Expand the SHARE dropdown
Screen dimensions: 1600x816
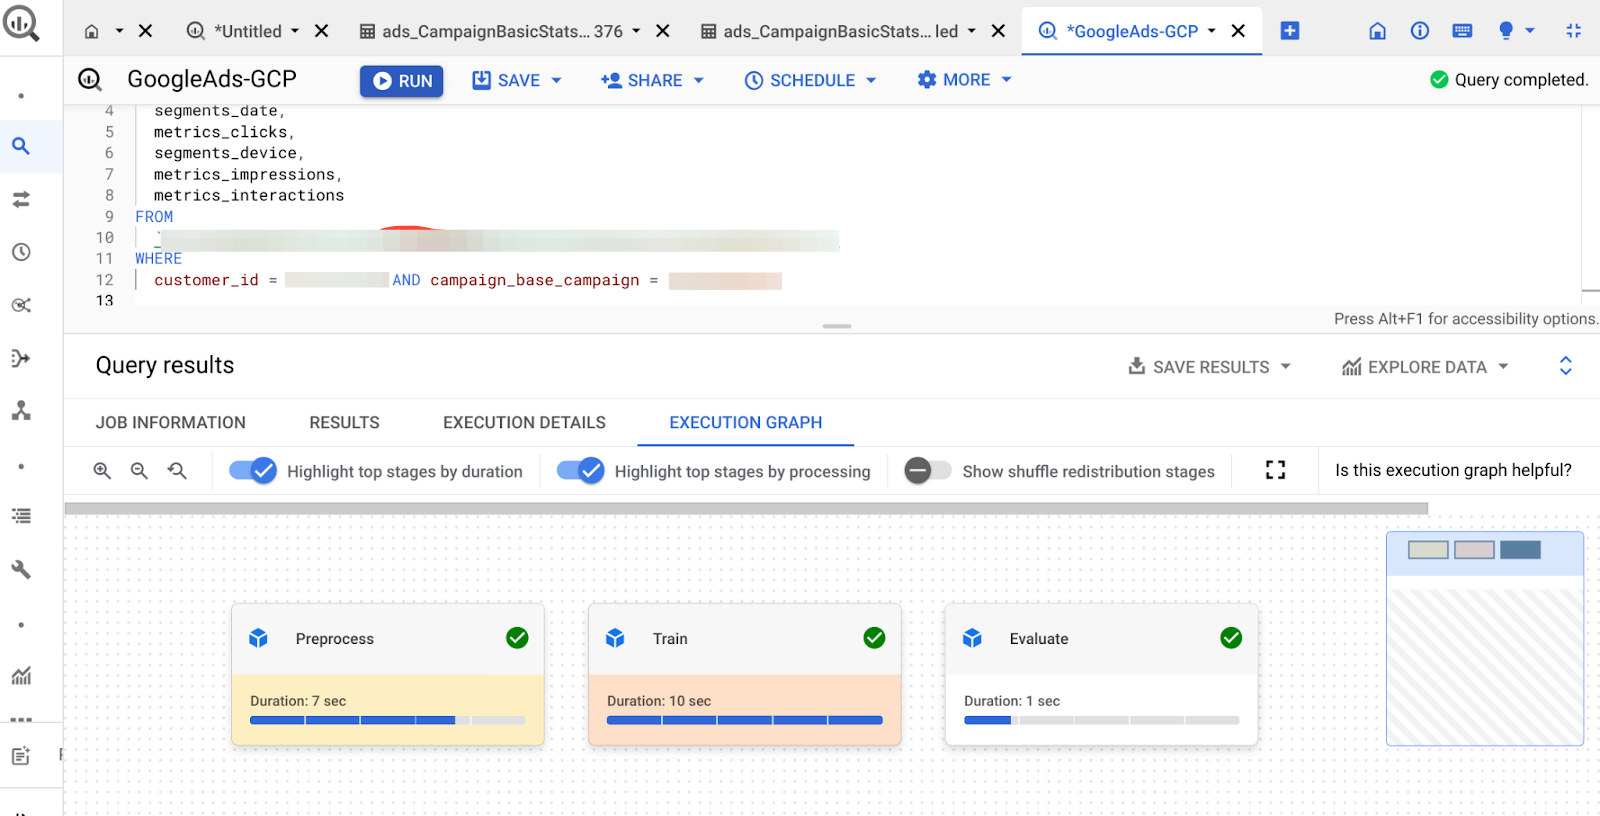(x=699, y=80)
